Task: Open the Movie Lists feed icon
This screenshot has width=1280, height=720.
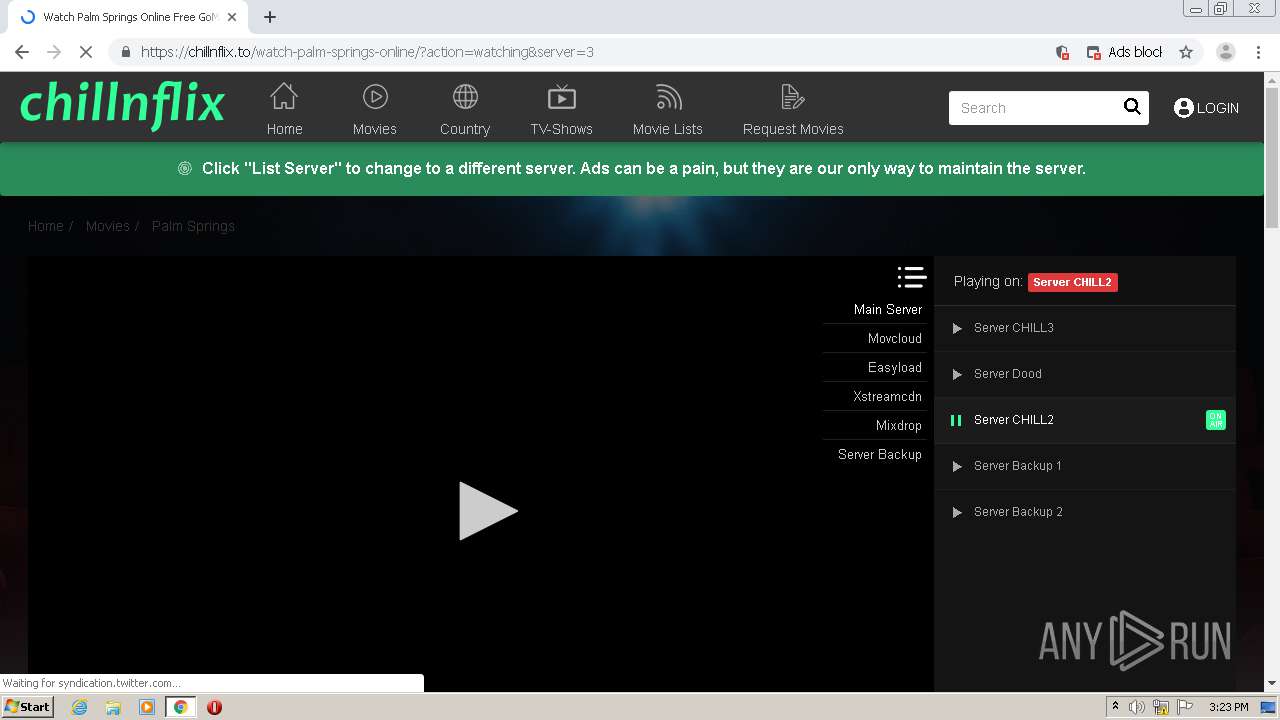Action: click(668, 96)
